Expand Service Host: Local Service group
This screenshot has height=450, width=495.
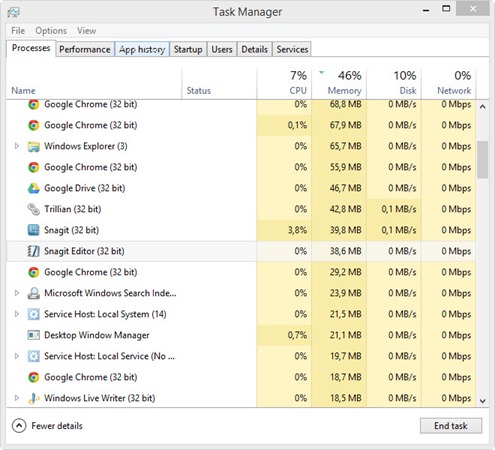(16, 356)
